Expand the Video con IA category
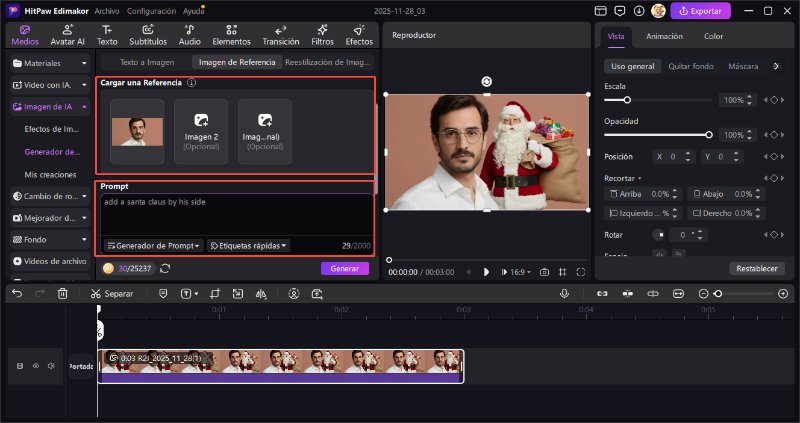 (x=50, y=85)
